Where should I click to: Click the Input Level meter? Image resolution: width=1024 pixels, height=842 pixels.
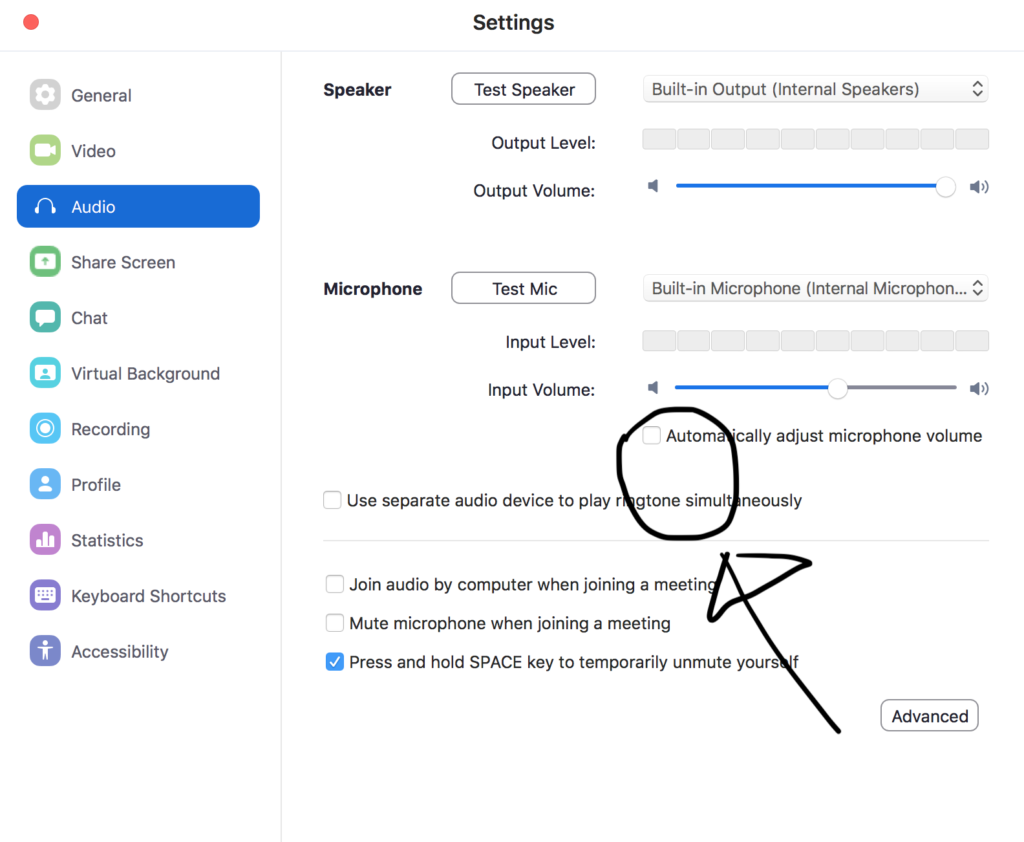point(815,340)
